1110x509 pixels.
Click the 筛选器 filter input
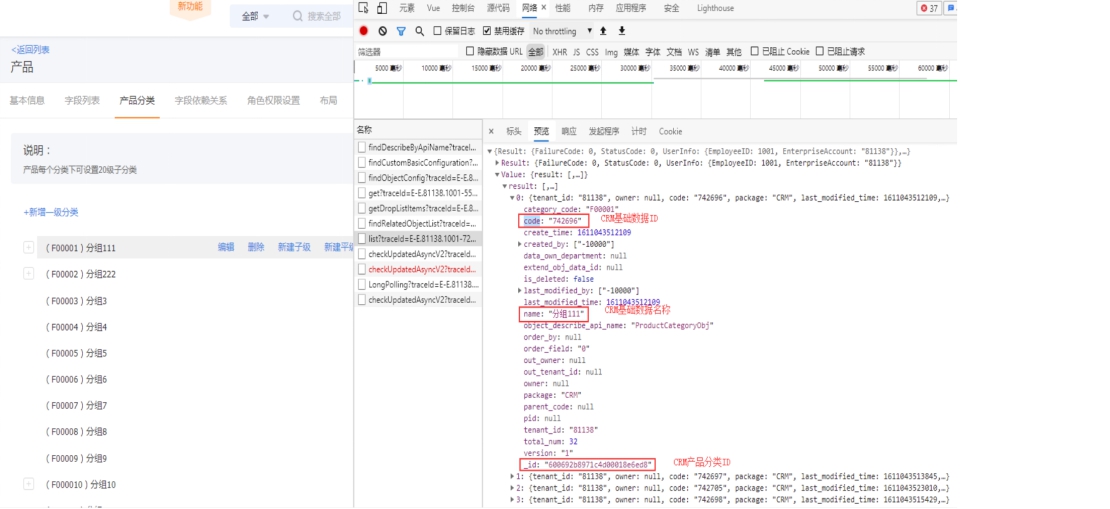click(x=407, y=52)
